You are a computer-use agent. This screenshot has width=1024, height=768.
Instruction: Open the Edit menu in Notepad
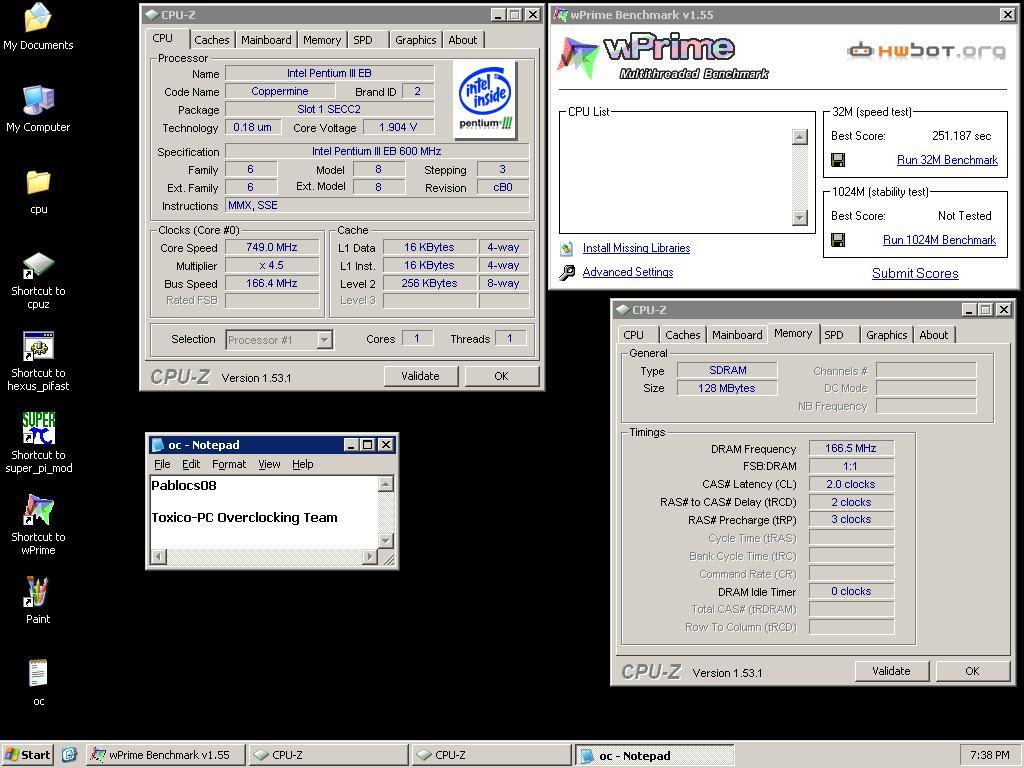click(x=191, y=464)
